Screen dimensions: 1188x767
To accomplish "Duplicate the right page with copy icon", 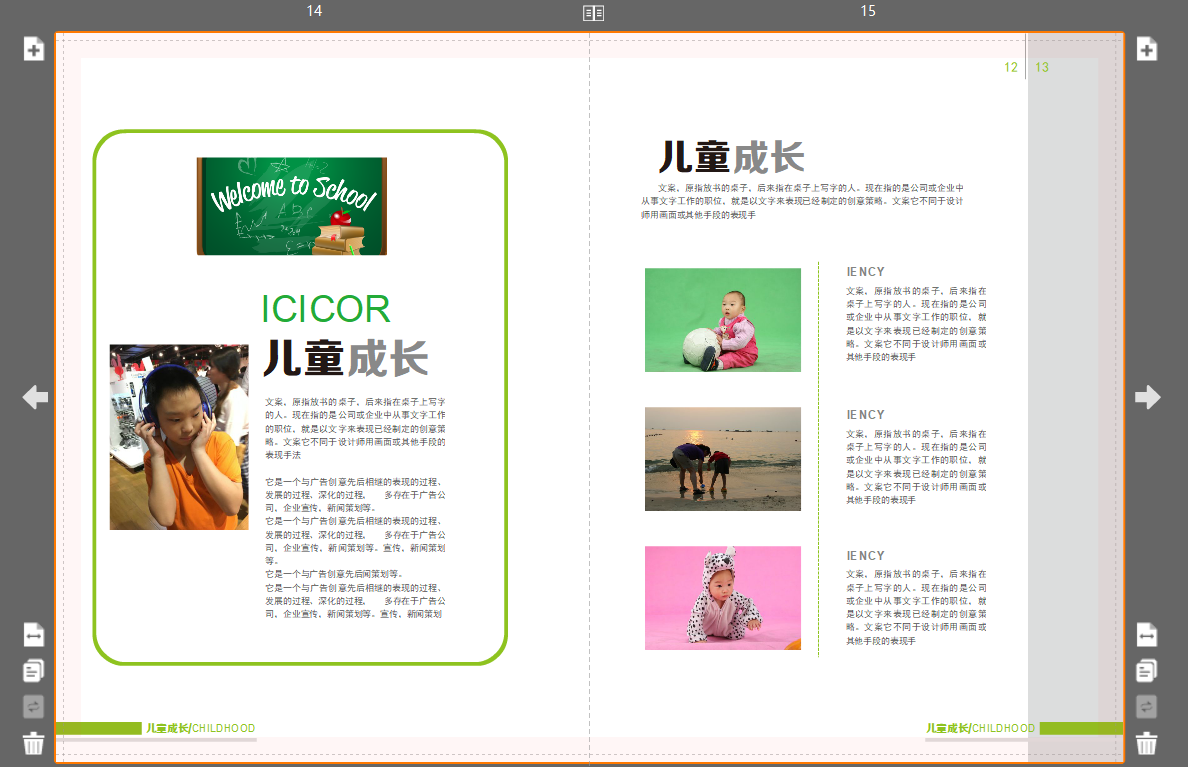I will pos(1147,670).
